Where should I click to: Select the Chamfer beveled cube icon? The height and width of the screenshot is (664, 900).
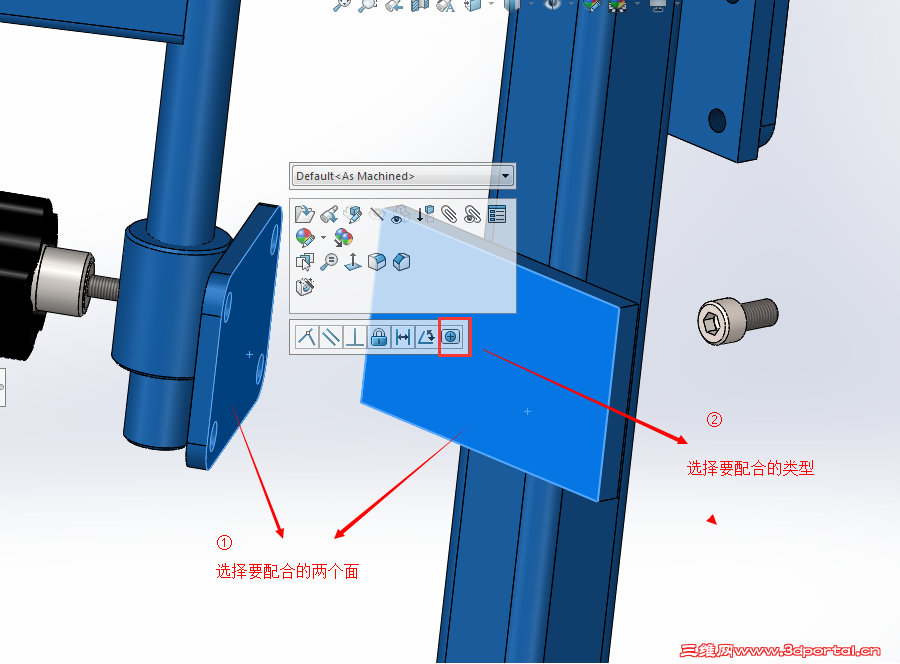pyautogui.click(x=401, y=262)
